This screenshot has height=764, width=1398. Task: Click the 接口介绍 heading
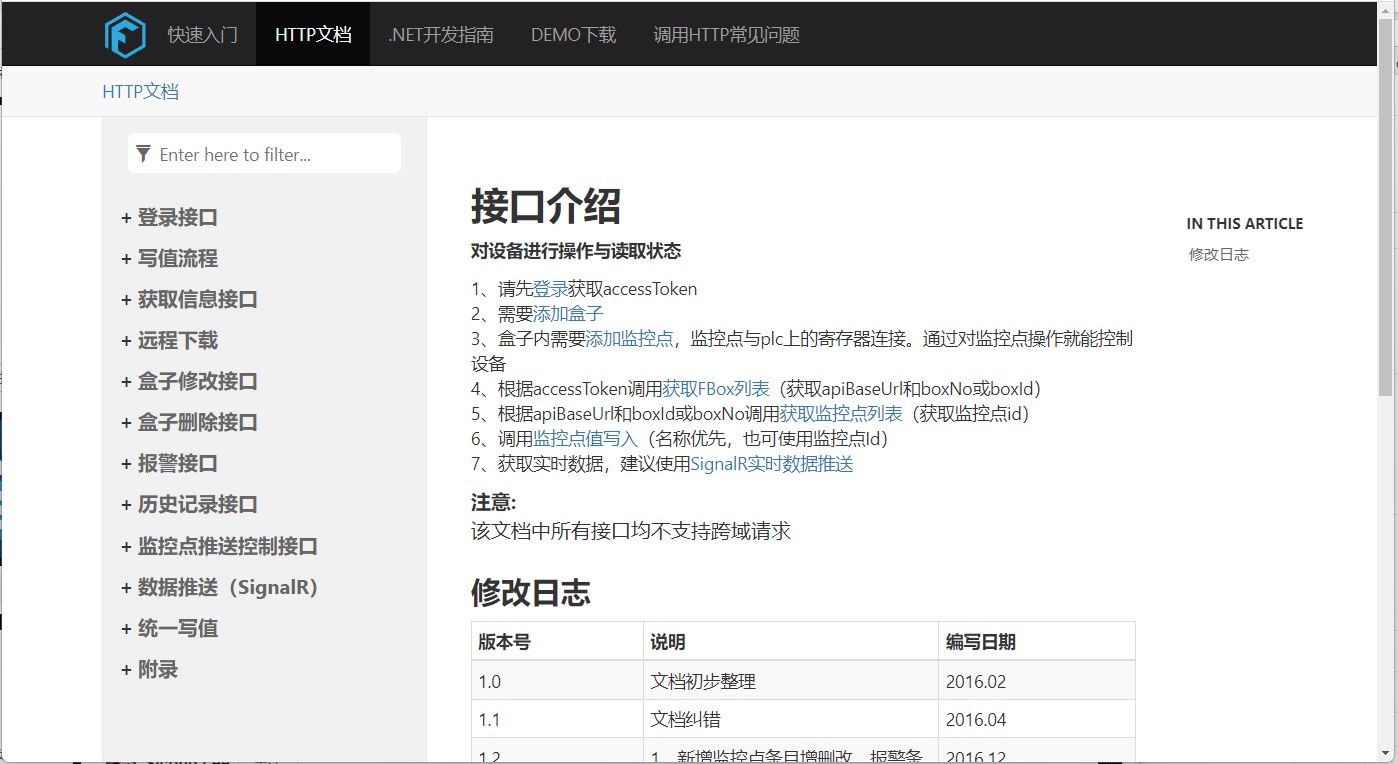click(x=546, y=207)
